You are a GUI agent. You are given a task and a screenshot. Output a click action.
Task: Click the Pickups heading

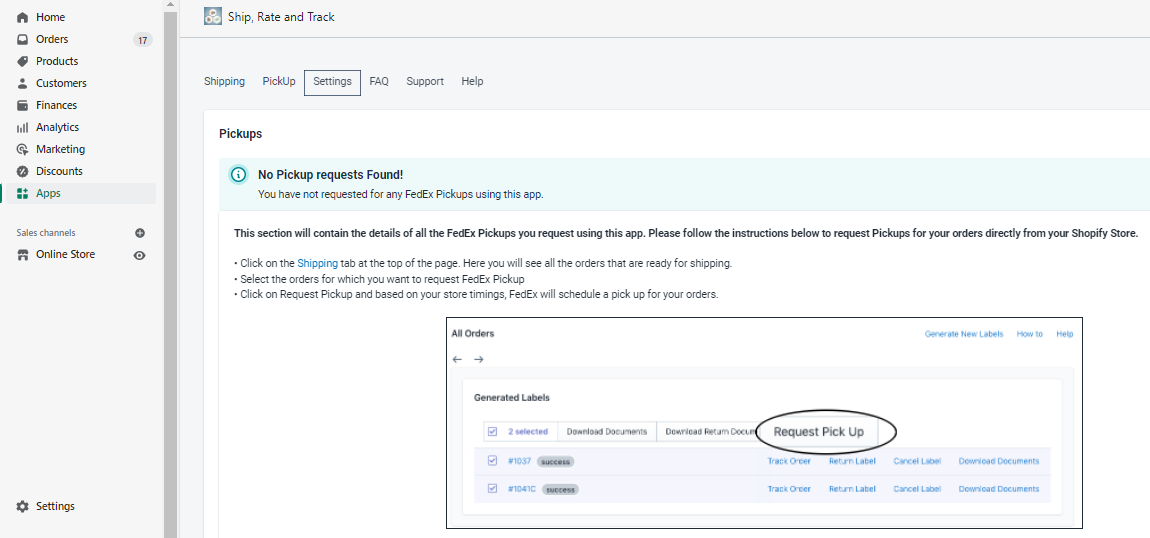(241, 134)
